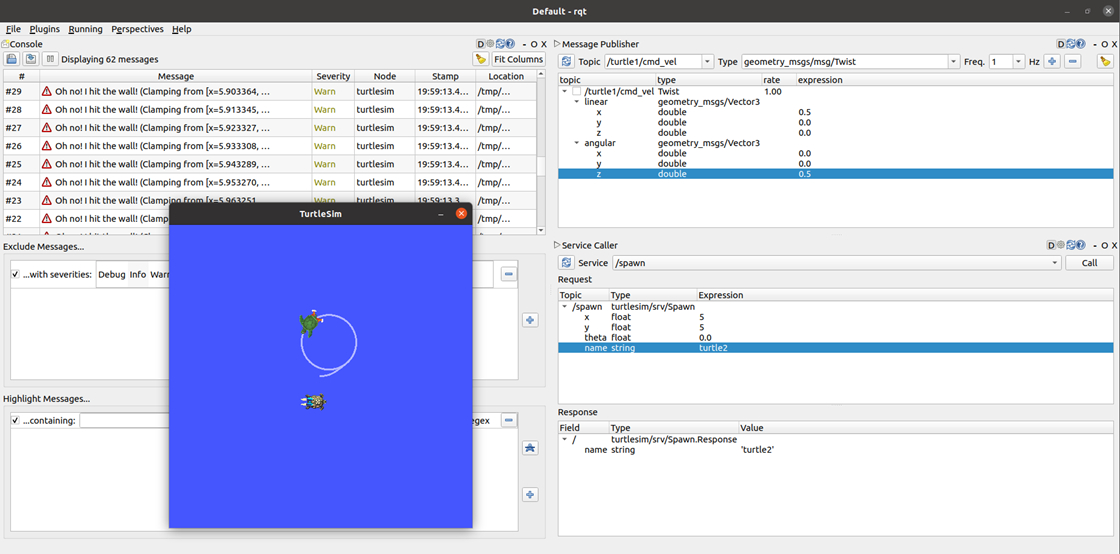Add a new exclude filter with the plus icon
This screenshot has height=554, width=1120.
pos(530,320)
